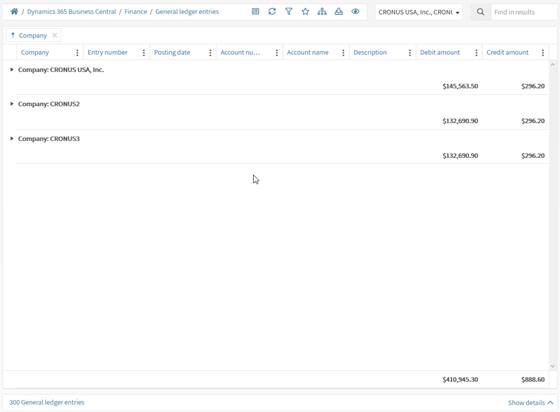The height and width of the screenshot is (412, 560).
Task: Open Company column options menu
Action: pyautogui.click(x=77, y=52)
